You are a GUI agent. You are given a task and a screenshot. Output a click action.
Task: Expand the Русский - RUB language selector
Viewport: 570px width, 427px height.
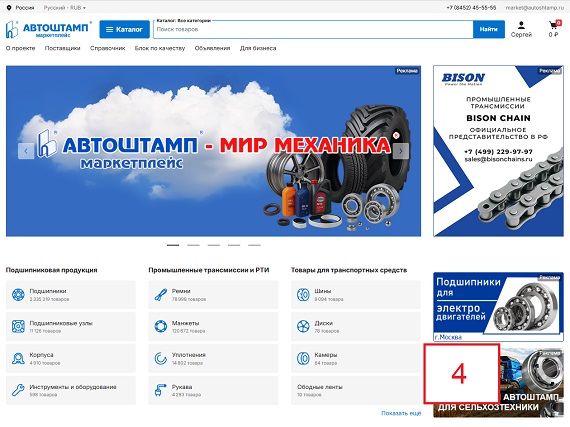[65, 8]
